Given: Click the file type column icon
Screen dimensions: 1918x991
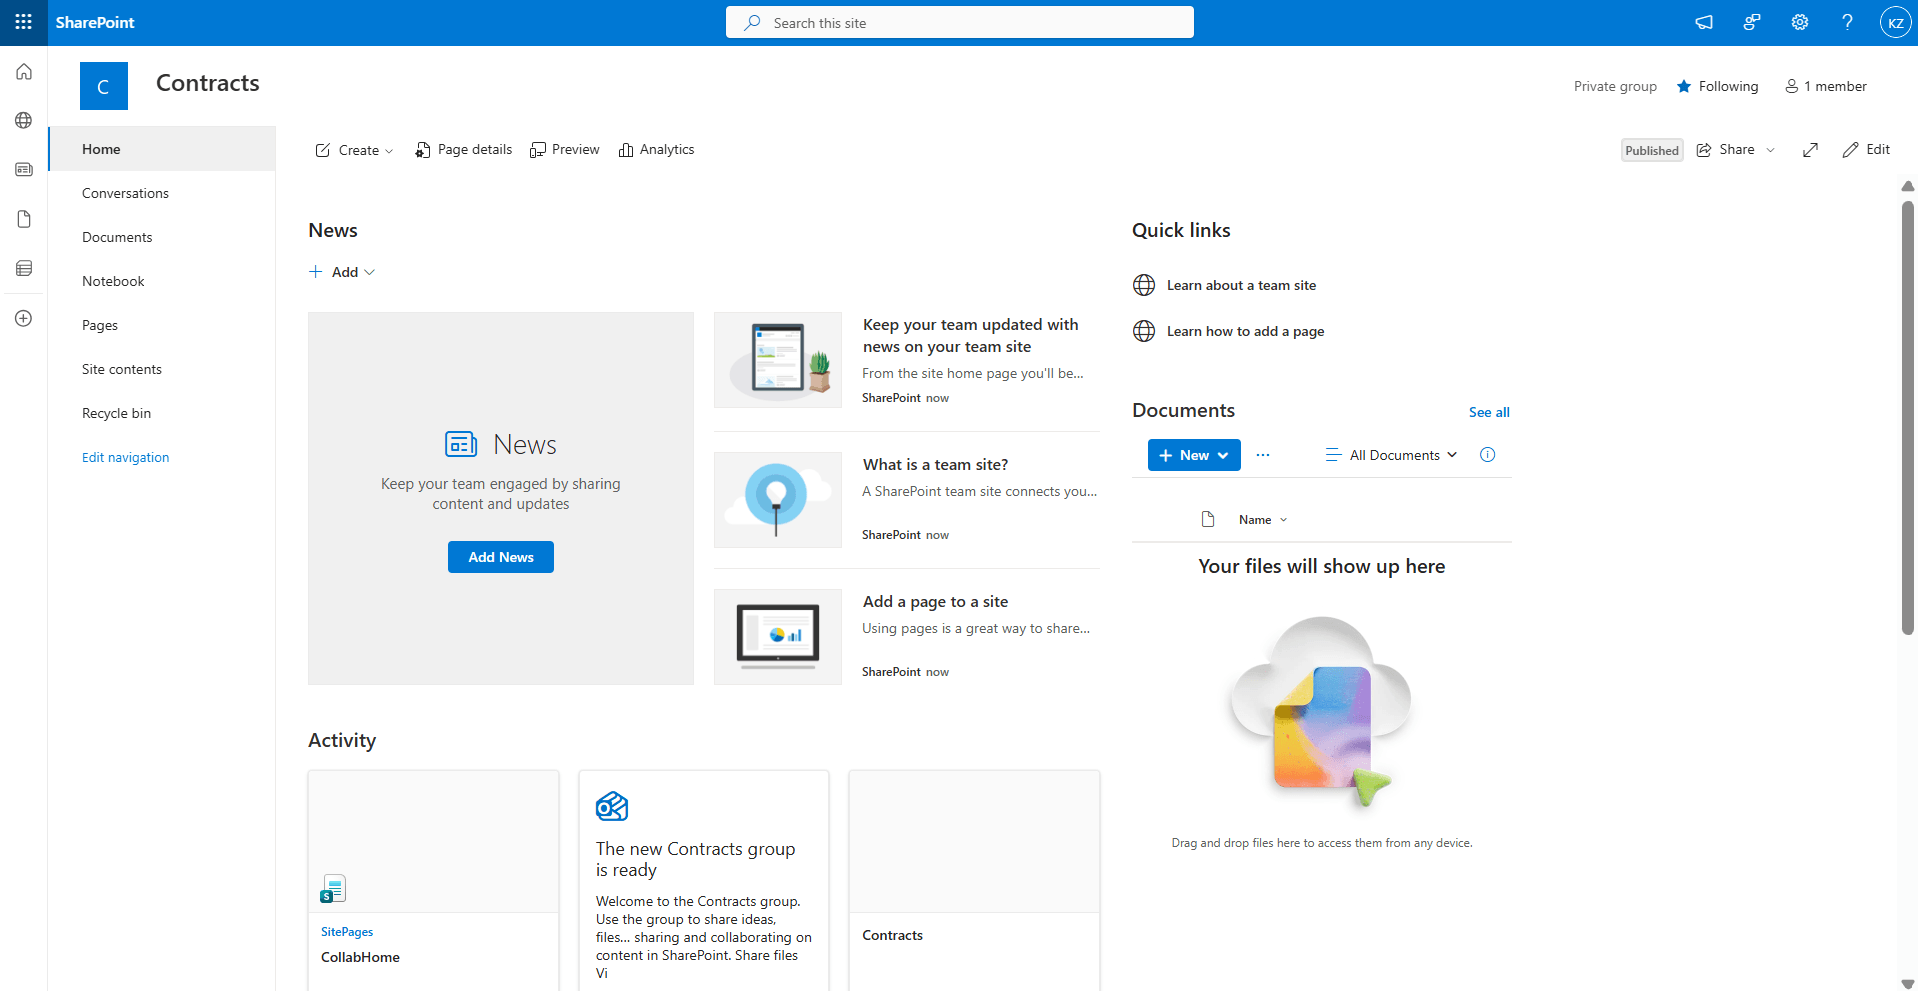Looking at the screenshot, I should click(1208, 520).
